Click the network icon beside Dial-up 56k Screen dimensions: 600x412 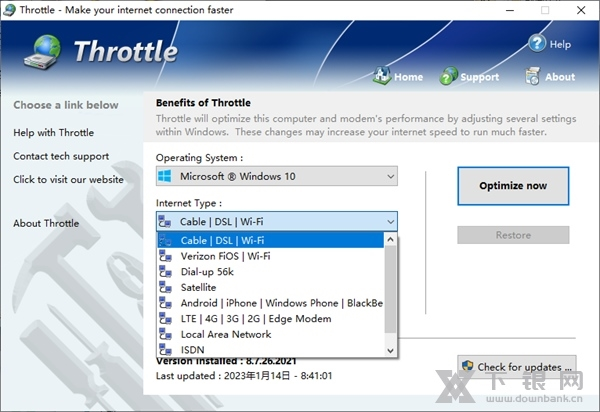pos(165,272)
